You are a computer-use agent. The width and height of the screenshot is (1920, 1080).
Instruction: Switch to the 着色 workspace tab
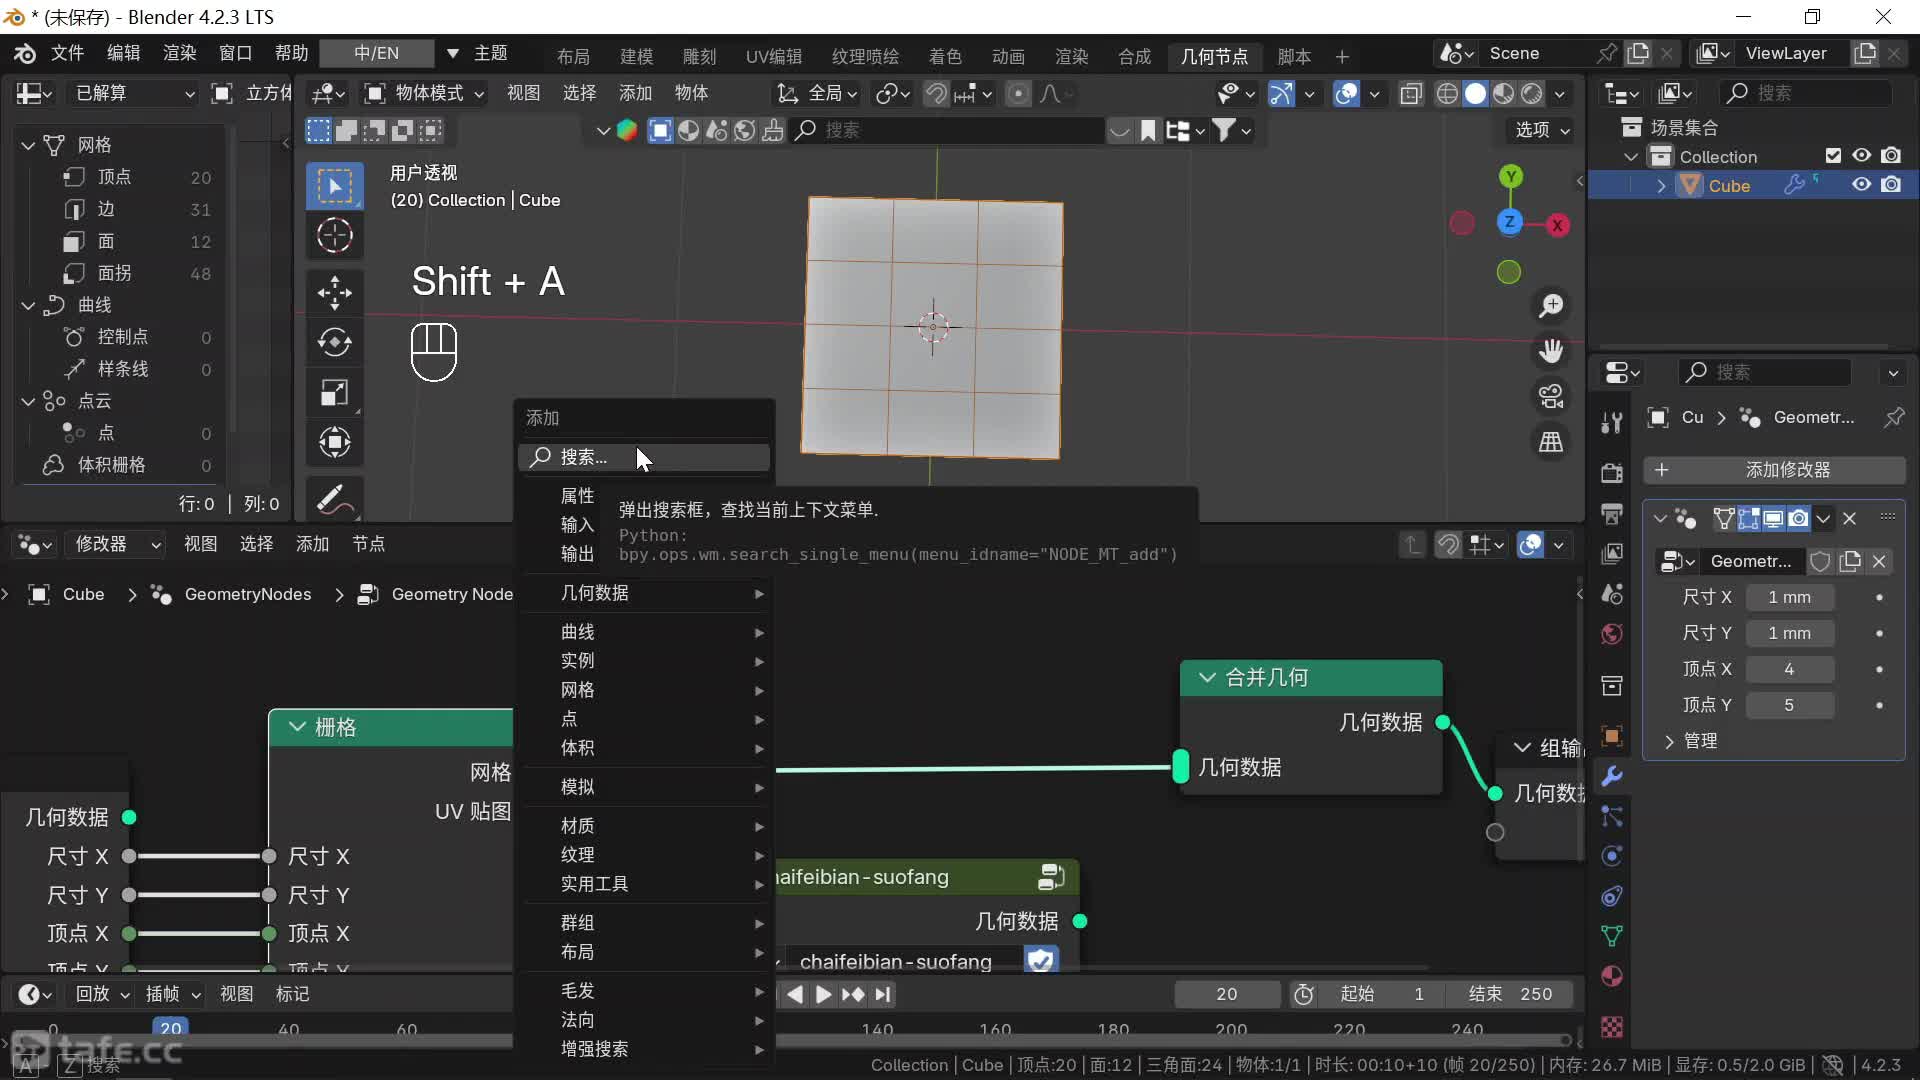(x=944, y=56)
